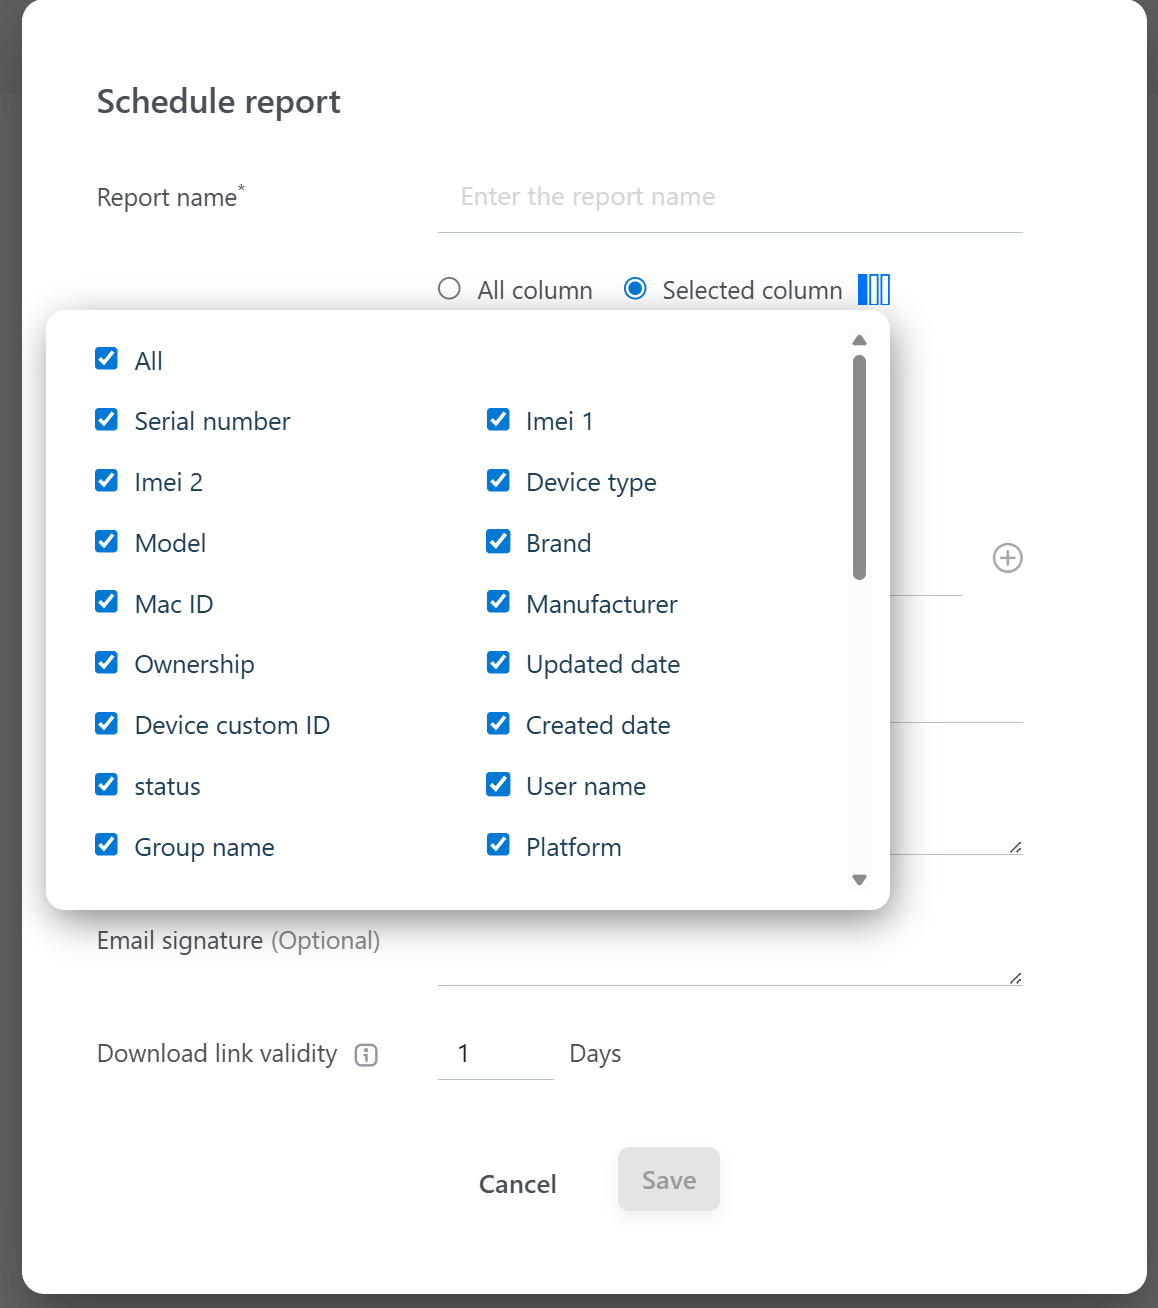Toggle the Device type checkbox
This screenshot has height=1308, width=1158.
click(x=498, y=481)
